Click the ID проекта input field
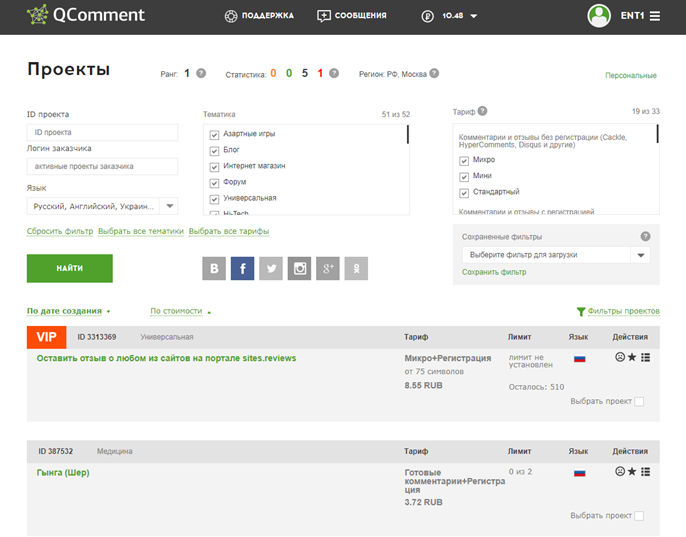Screen dimensions: 686x537 102,132
